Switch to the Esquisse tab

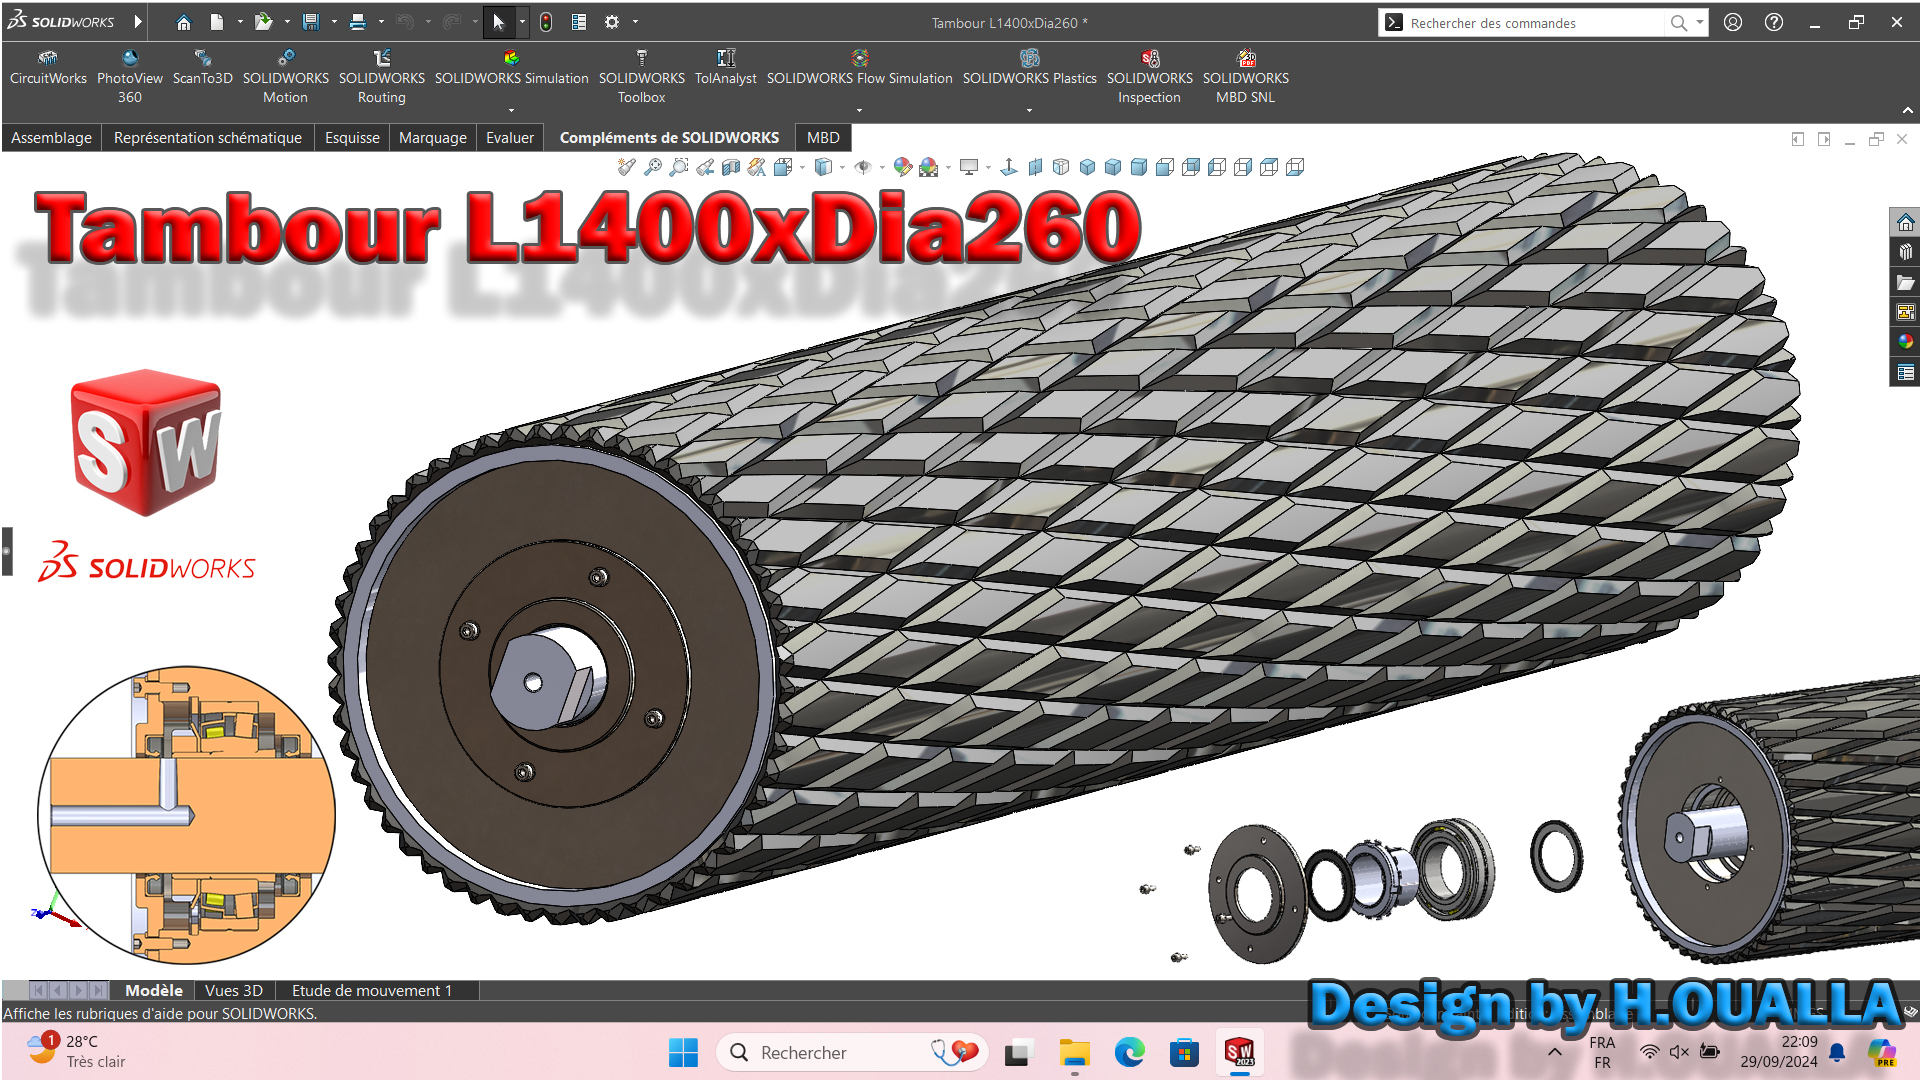click(x=352, y=138)
